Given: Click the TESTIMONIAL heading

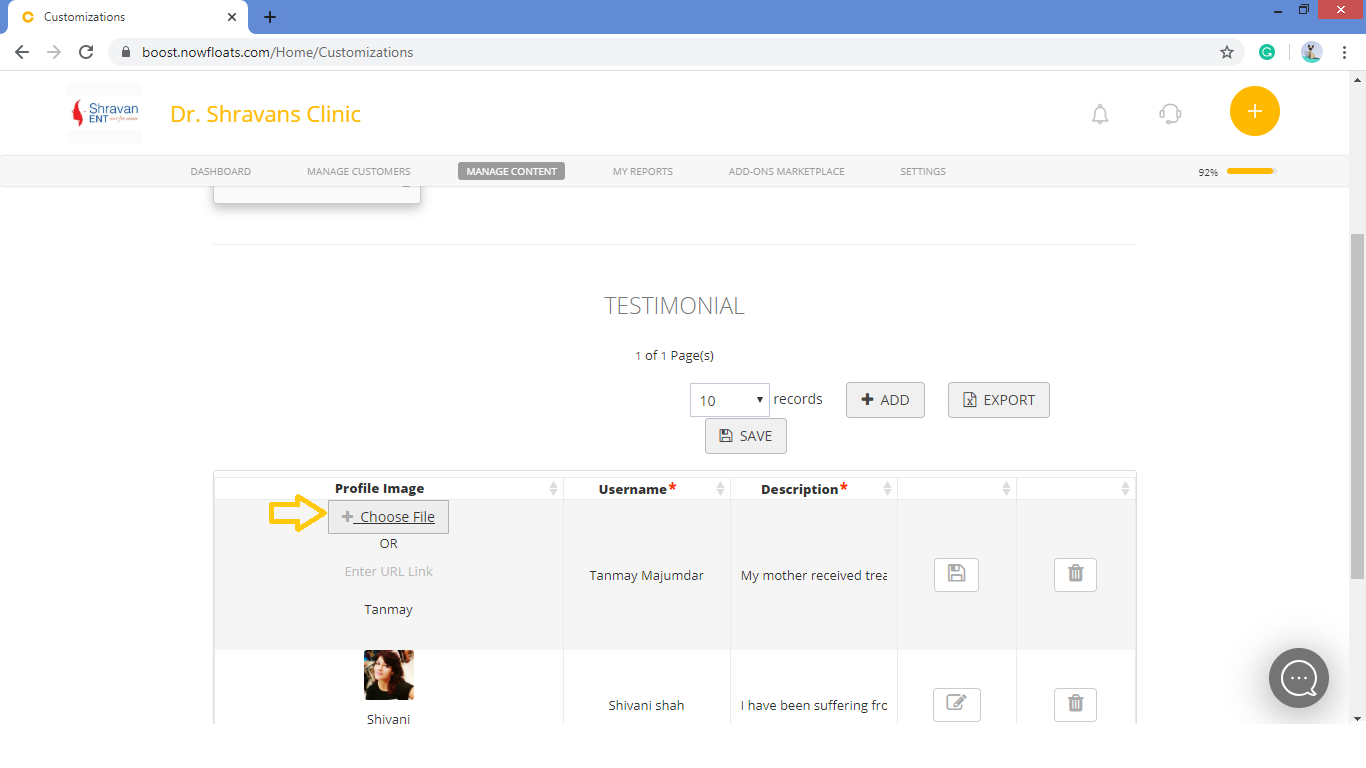Looking at the screenshot, I should 675,306.
